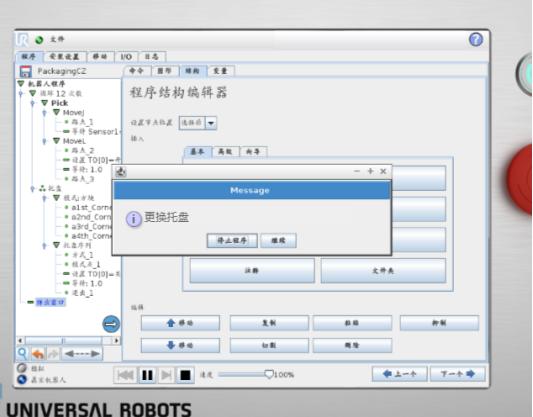Click the tree's horizontal scrollbar right arrow

tap(117, 340)
